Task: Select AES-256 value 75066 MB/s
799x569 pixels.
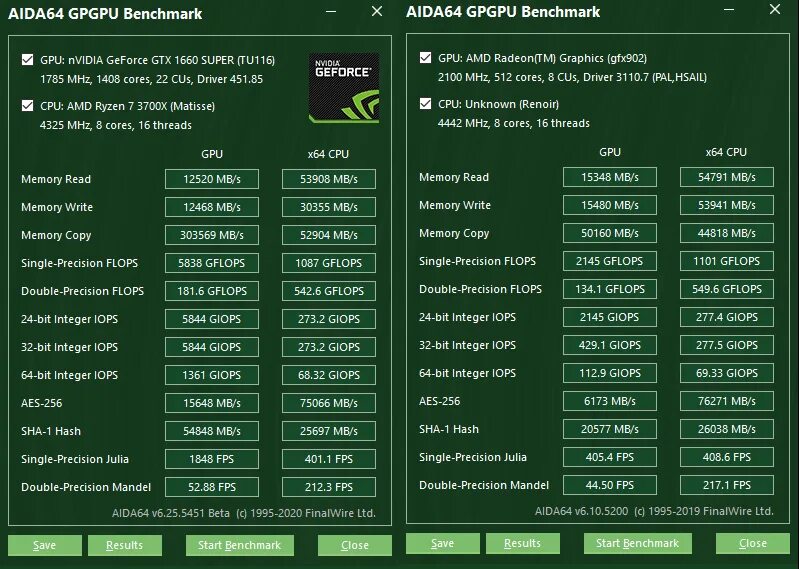Action: coord(329,403)
